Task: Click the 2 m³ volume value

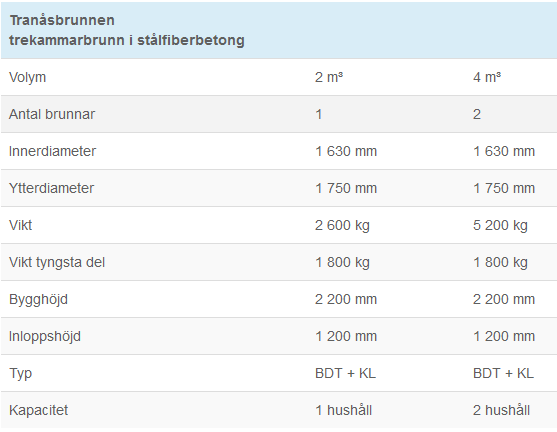Action: 329,77
